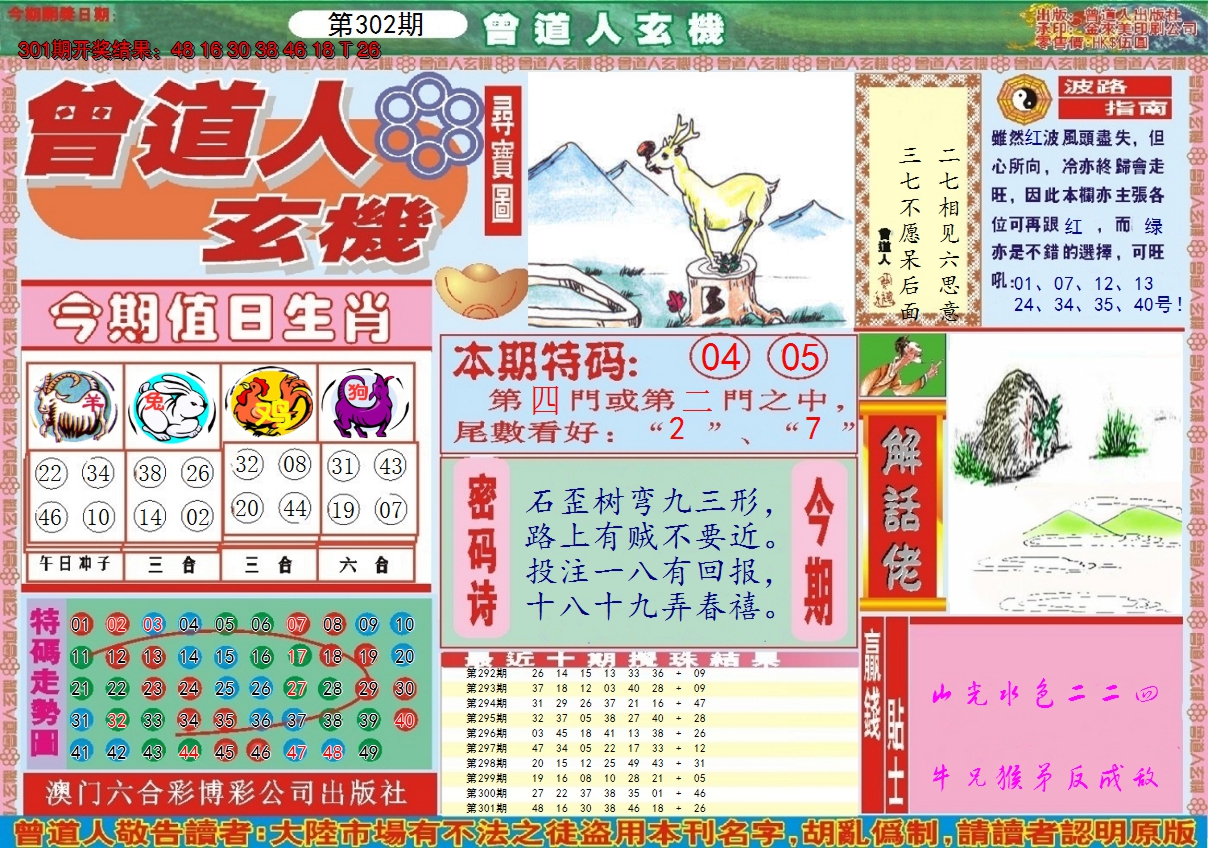Click ball 01 in the trend chart

(81, 625)
